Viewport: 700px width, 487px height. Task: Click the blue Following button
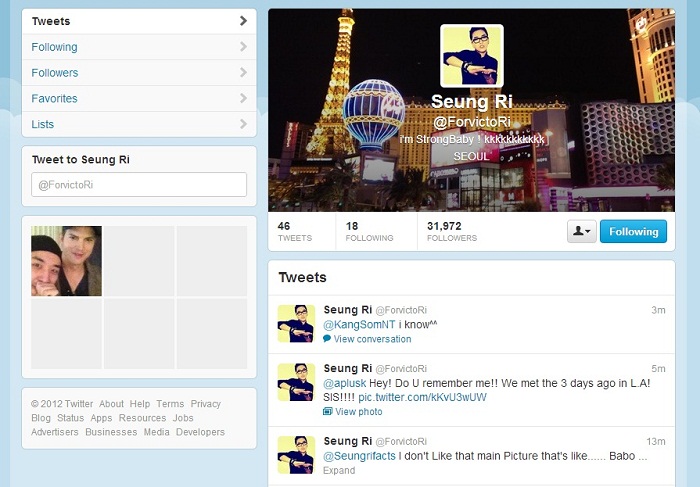(633, 231)
